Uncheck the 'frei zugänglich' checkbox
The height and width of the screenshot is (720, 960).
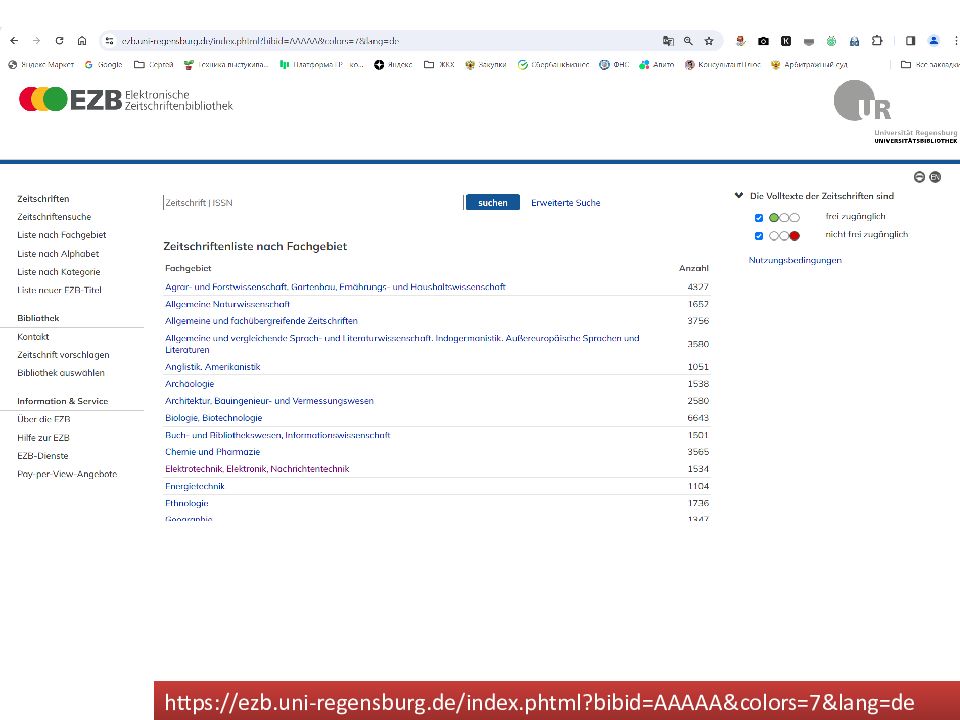pos(759,217)
